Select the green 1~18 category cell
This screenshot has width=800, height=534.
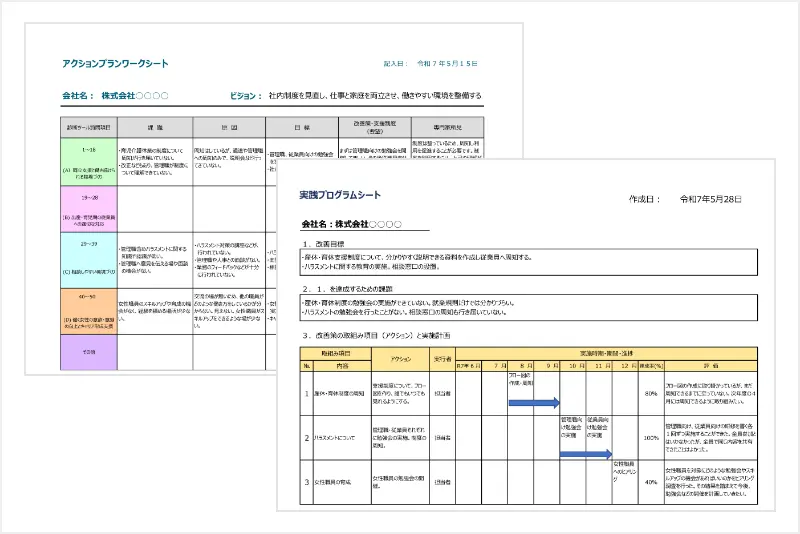(x=87, y=160)
